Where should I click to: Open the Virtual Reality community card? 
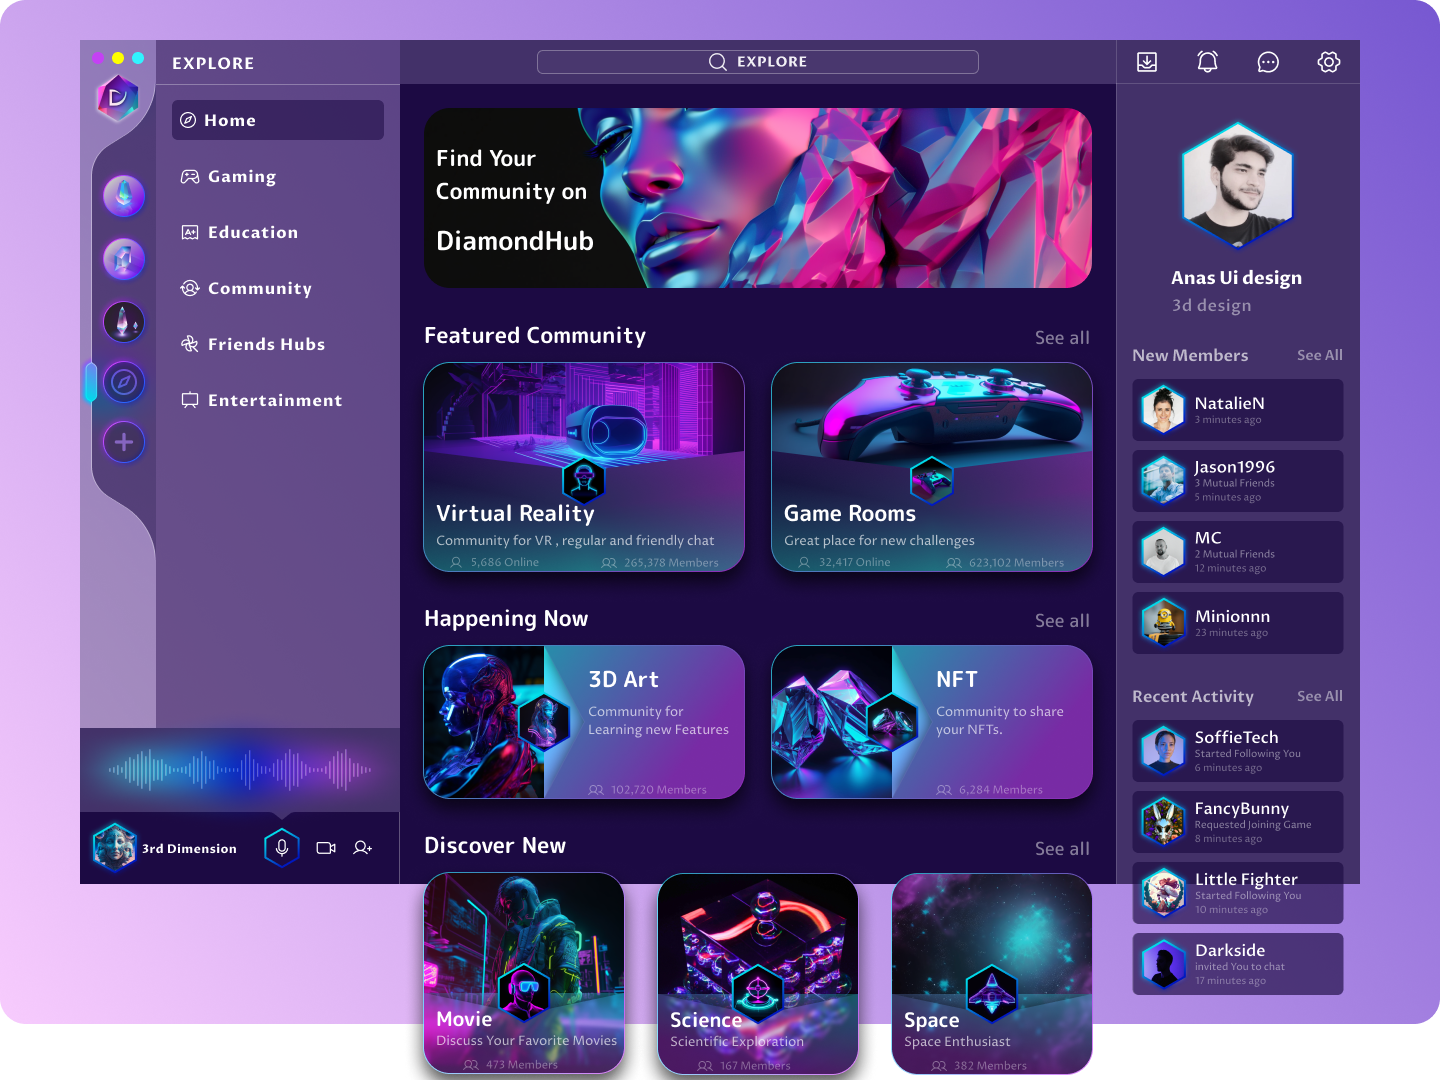point(584,467)
